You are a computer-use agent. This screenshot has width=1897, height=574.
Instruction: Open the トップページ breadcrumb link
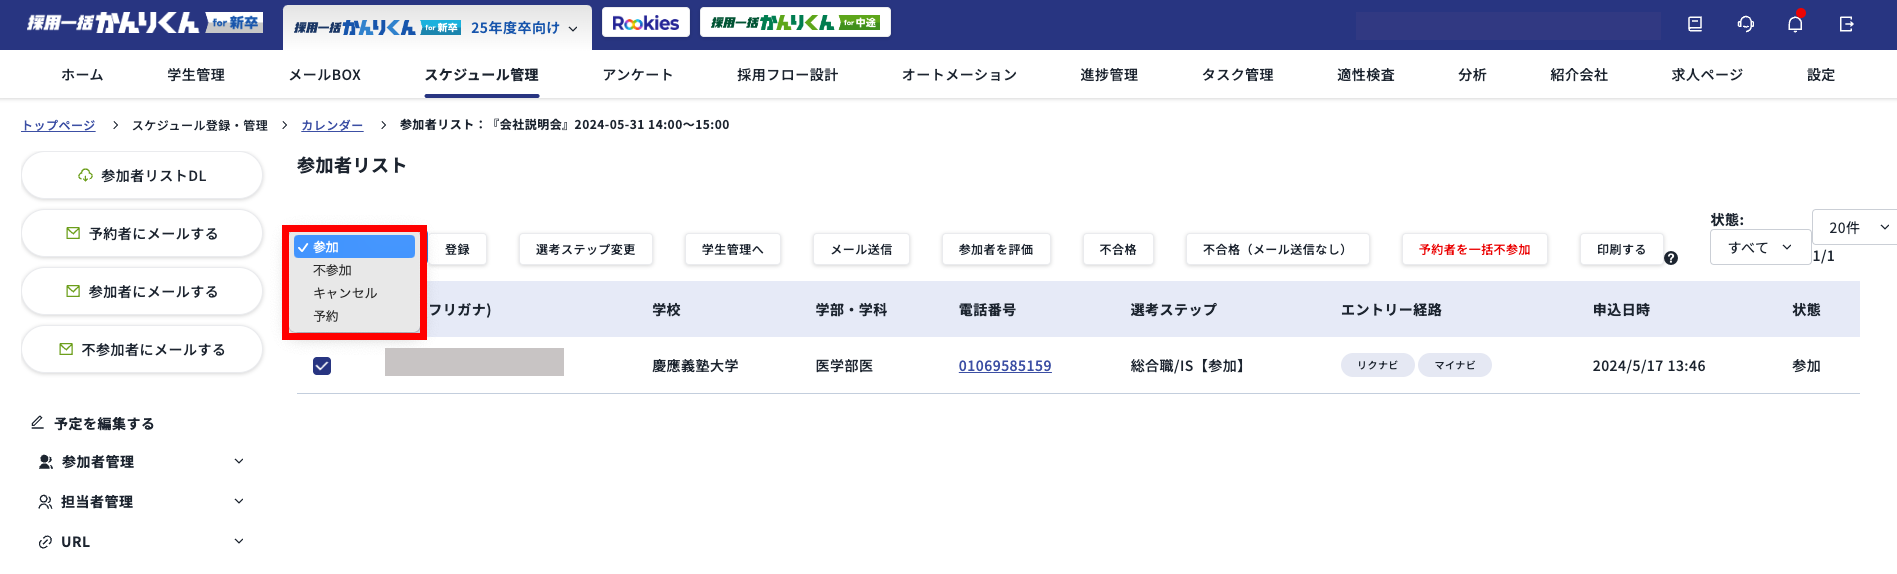59,125
